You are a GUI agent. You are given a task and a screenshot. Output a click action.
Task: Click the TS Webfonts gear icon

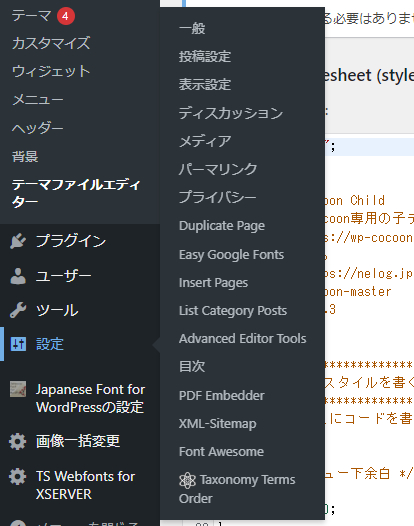tap(17, 476)
